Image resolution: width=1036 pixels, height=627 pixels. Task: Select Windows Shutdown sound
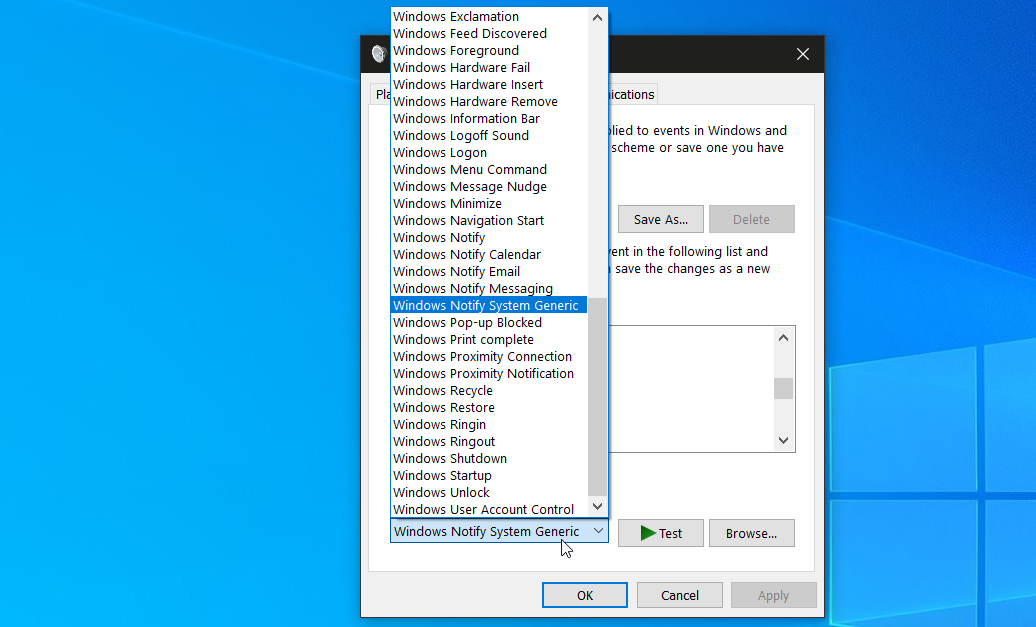point(489,459)
